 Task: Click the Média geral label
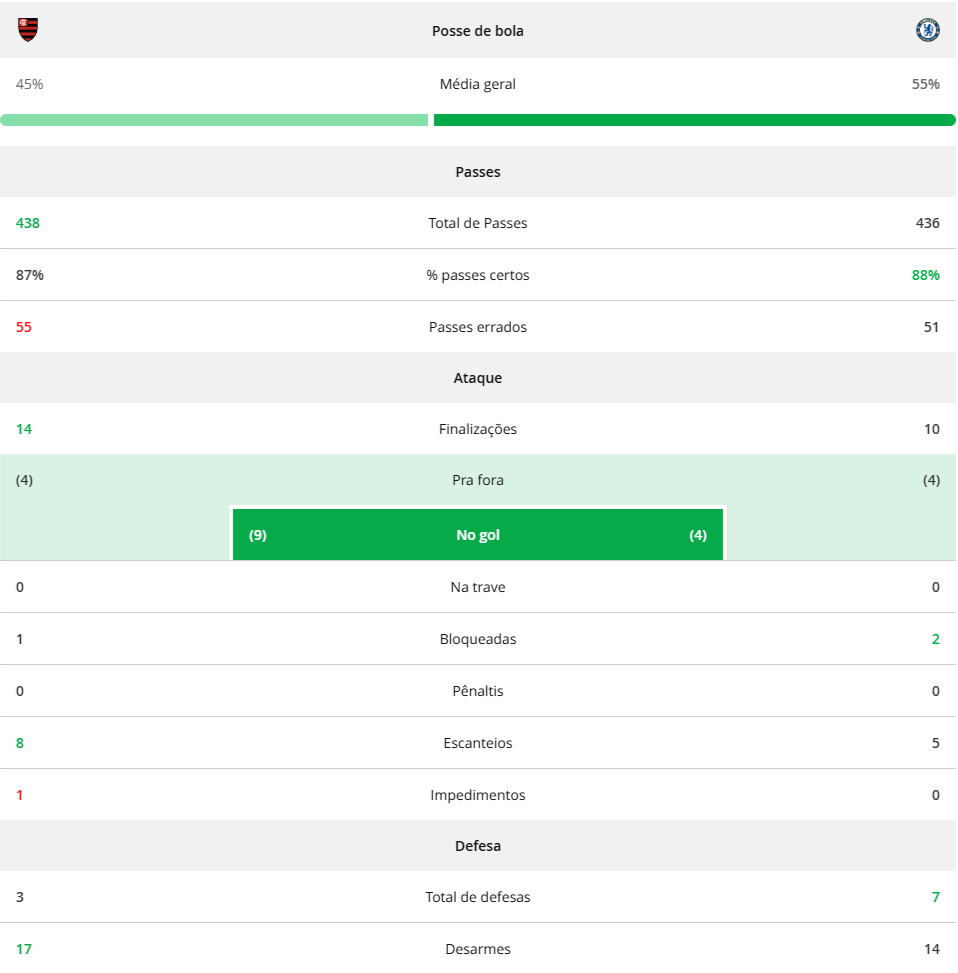point(478,84)
